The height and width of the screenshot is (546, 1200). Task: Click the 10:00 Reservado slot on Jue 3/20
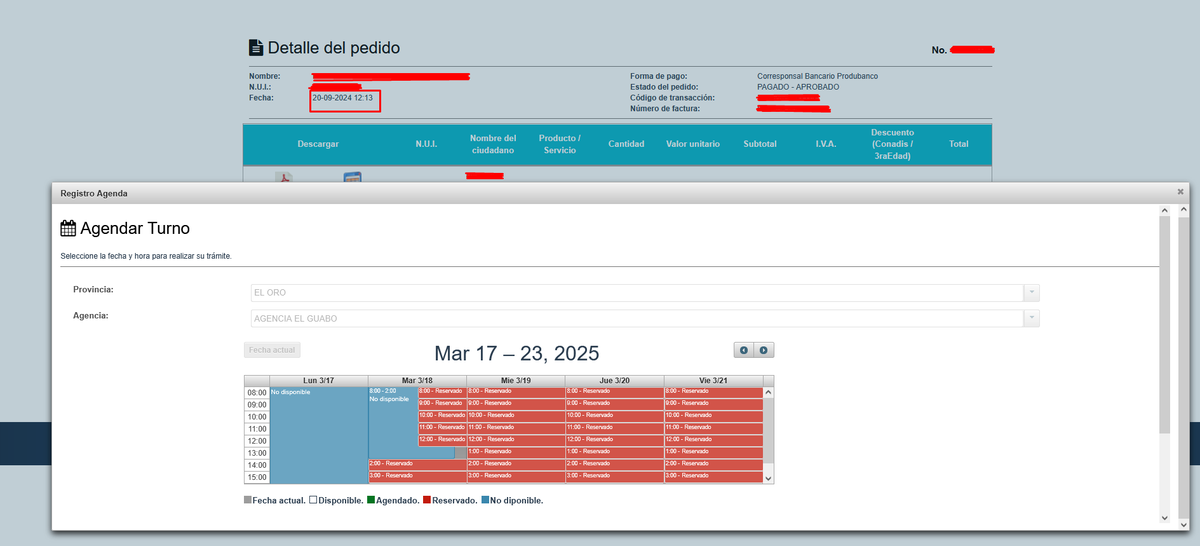point(613,416)
